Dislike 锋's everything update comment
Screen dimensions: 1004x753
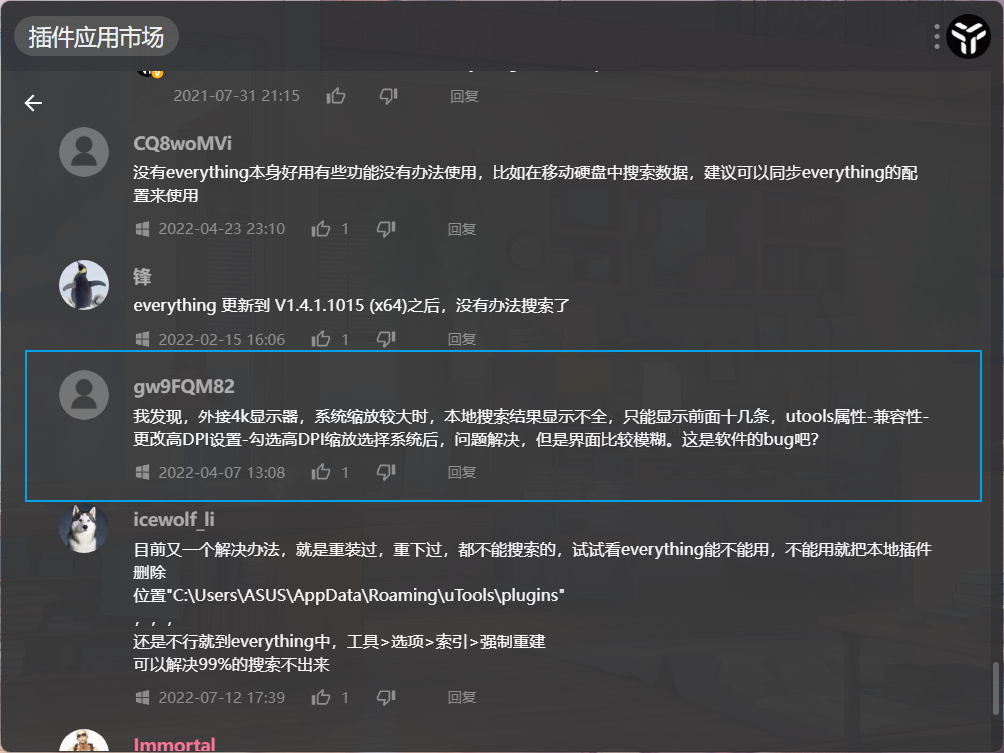pyautogui.click(x=386, y=339)
